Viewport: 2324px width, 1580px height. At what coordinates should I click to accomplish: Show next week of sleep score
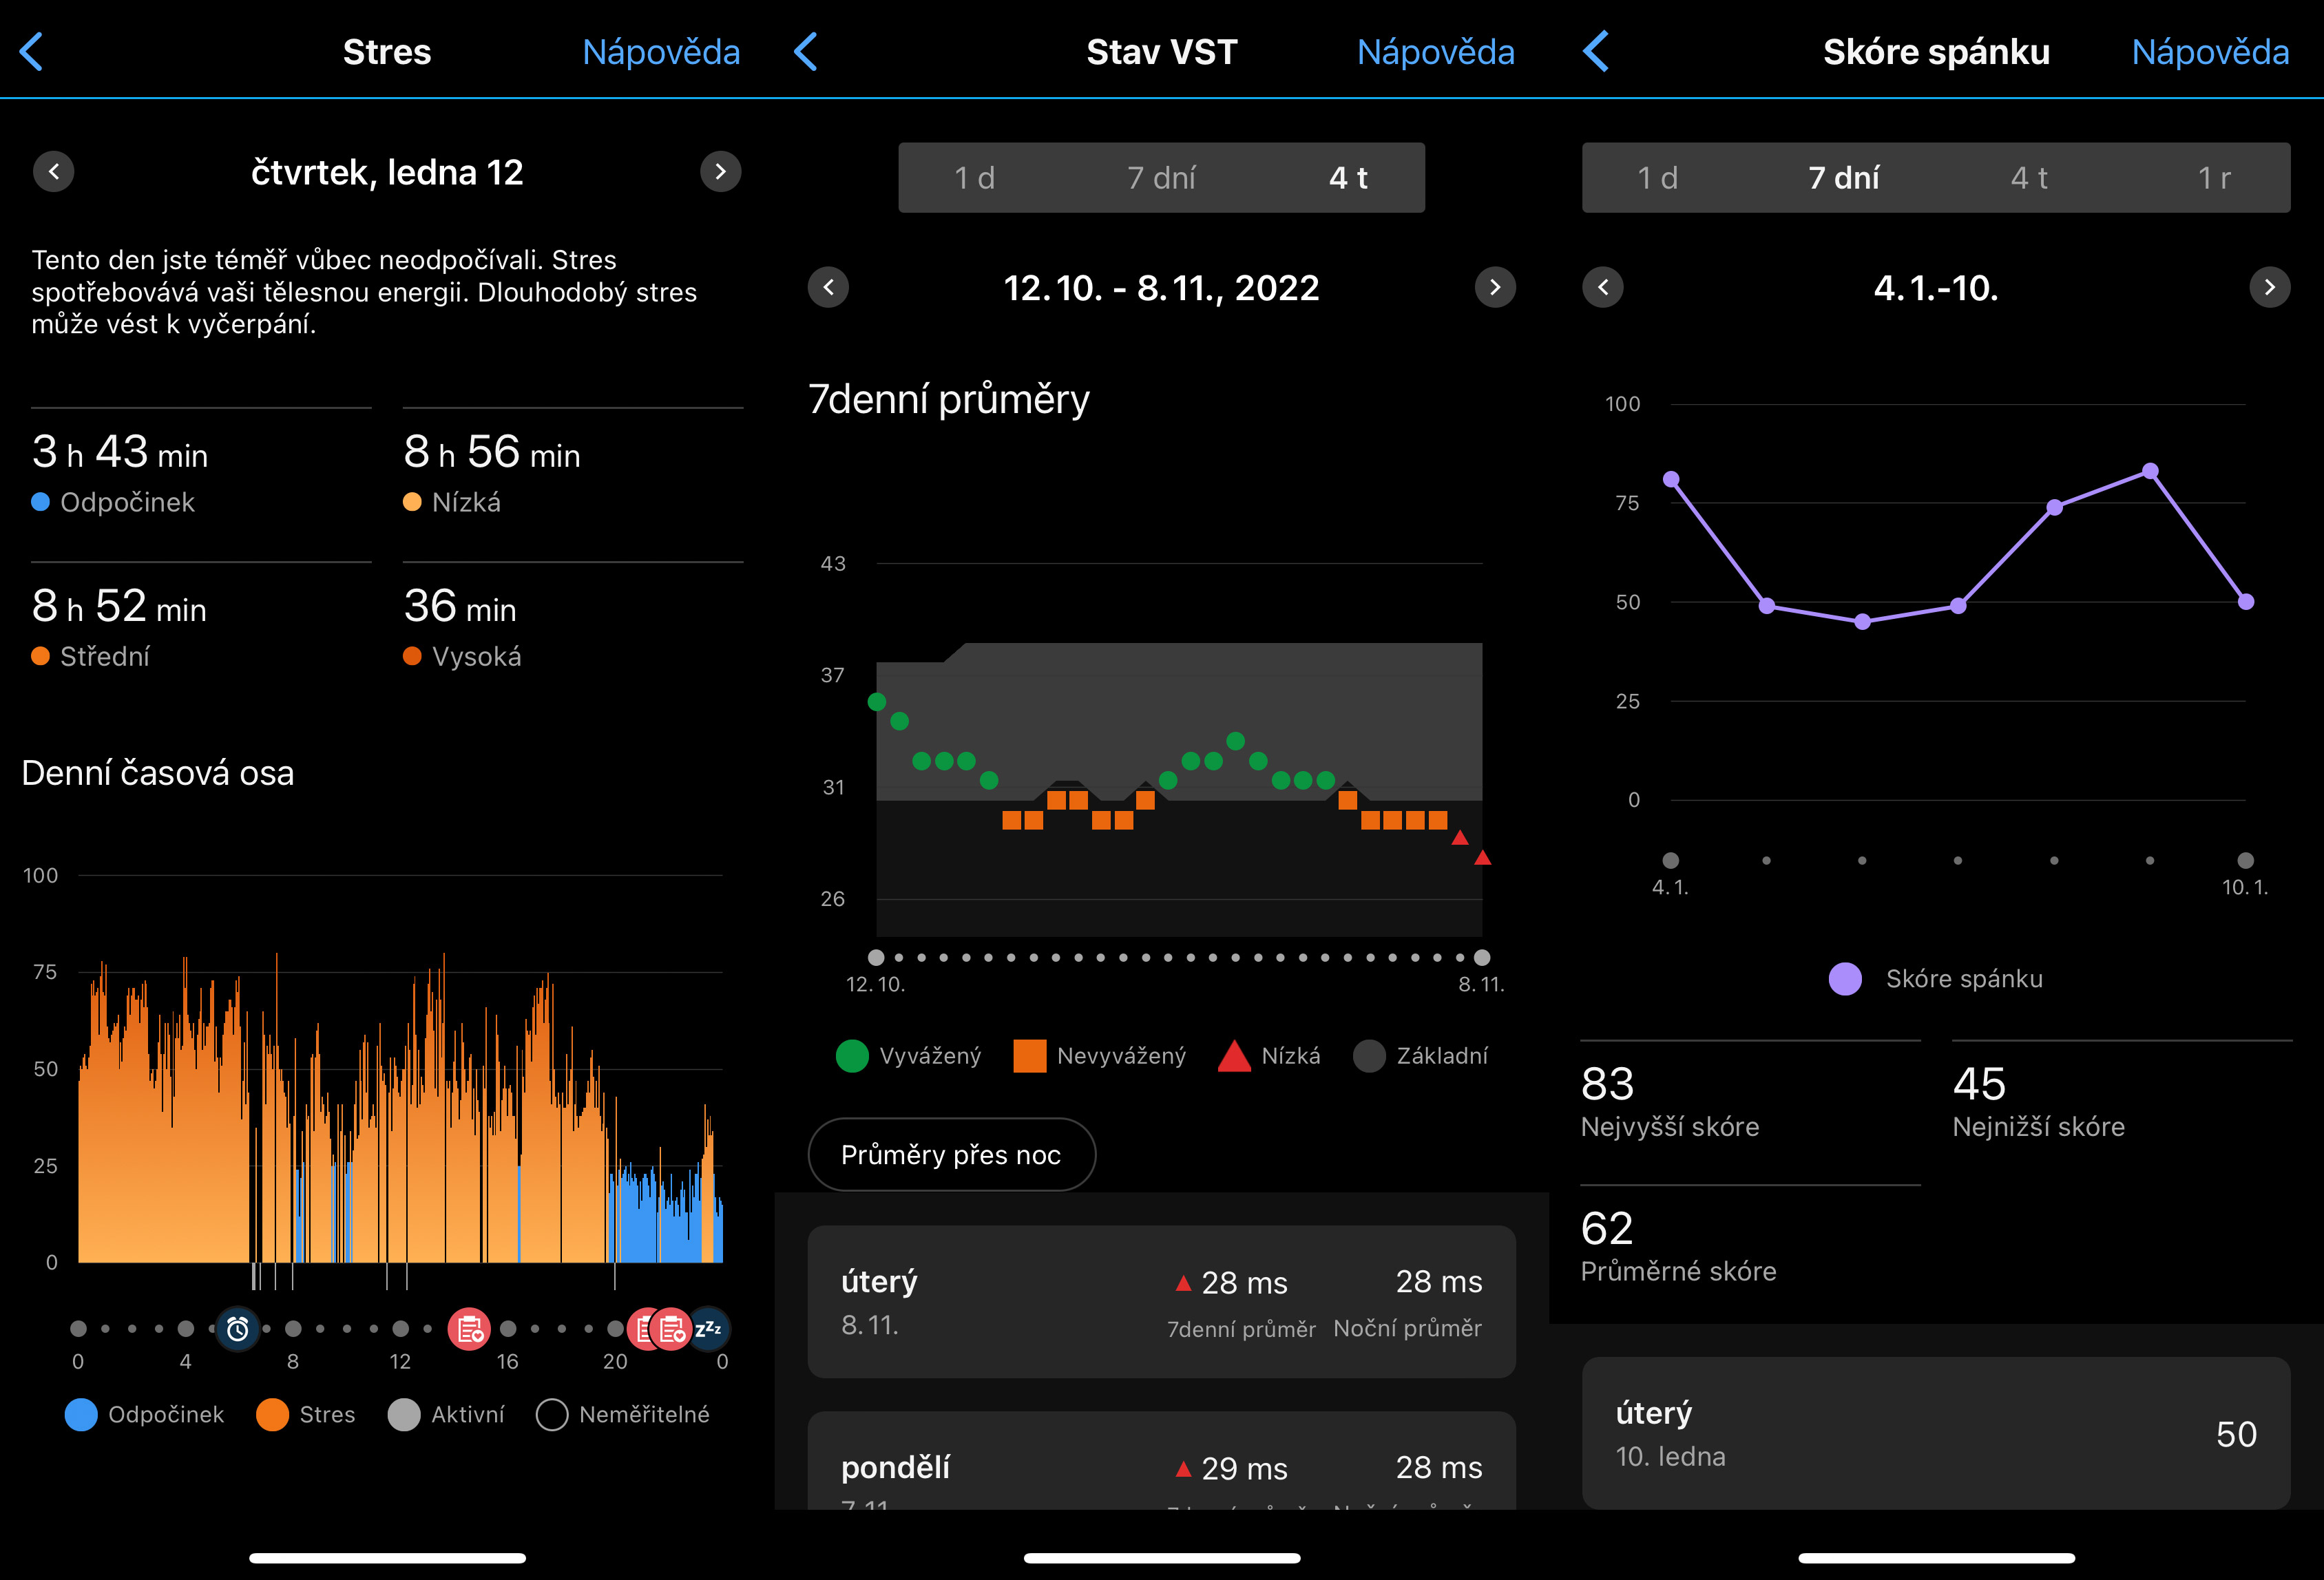(2269, 288)
